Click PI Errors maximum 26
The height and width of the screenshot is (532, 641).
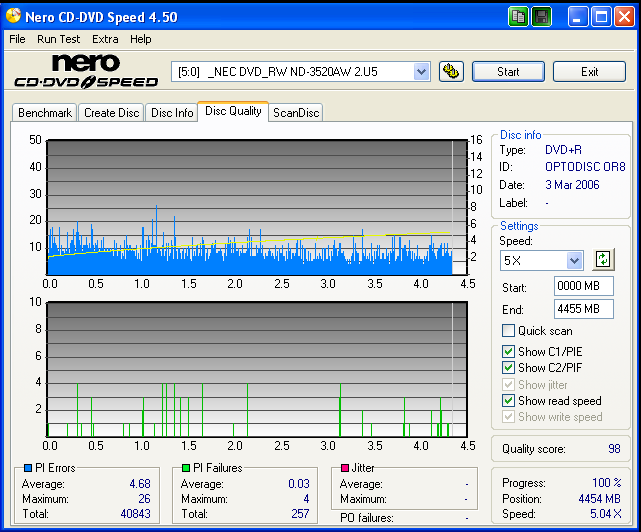point(144,499)
